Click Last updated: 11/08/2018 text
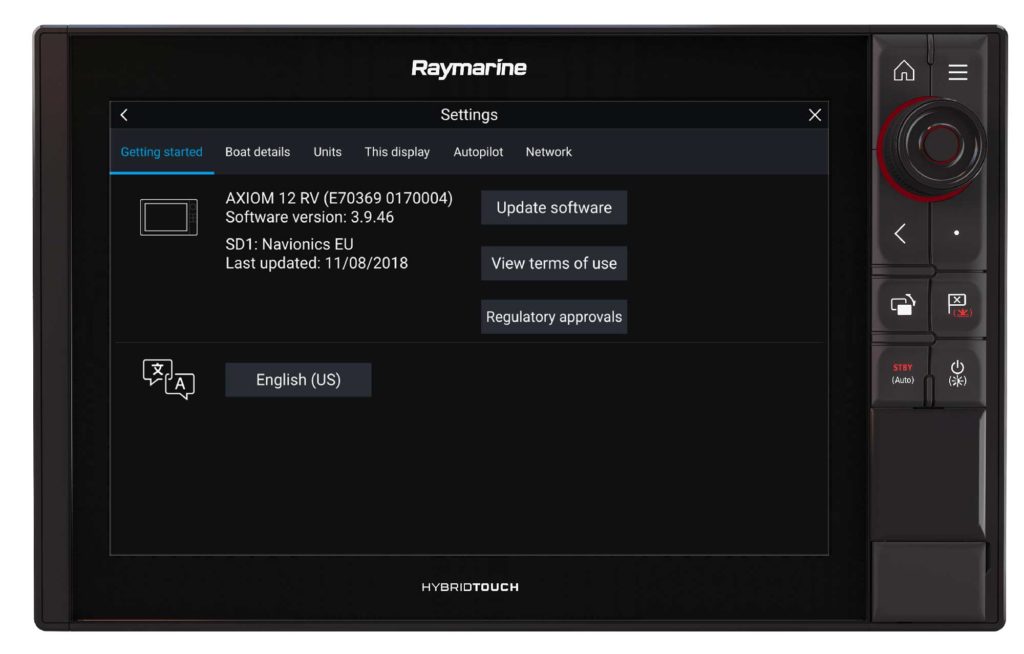The image size is (1024, 654). pyautogui.click(x=317, y=263)
